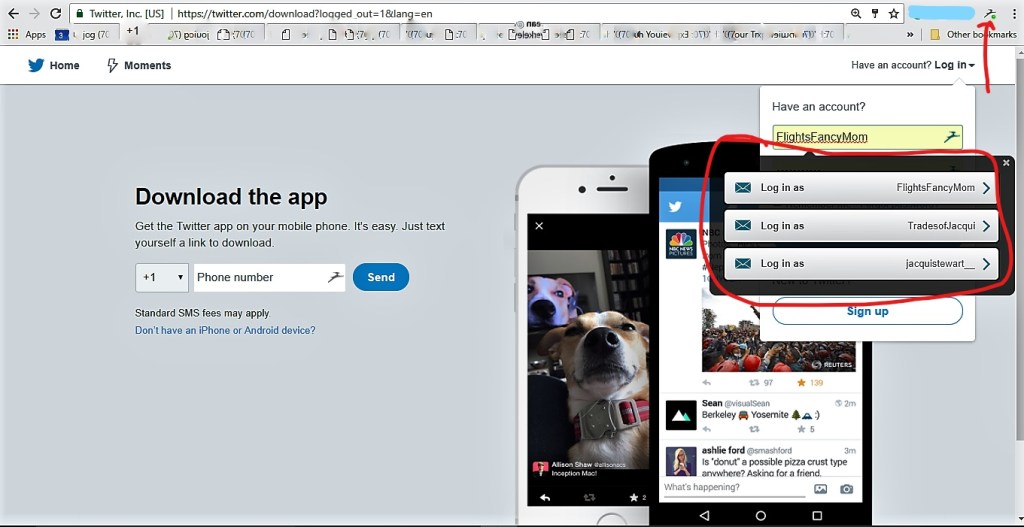Open the +1 country code dropdown
The image size is (1024, 527).
pos(162,278)
